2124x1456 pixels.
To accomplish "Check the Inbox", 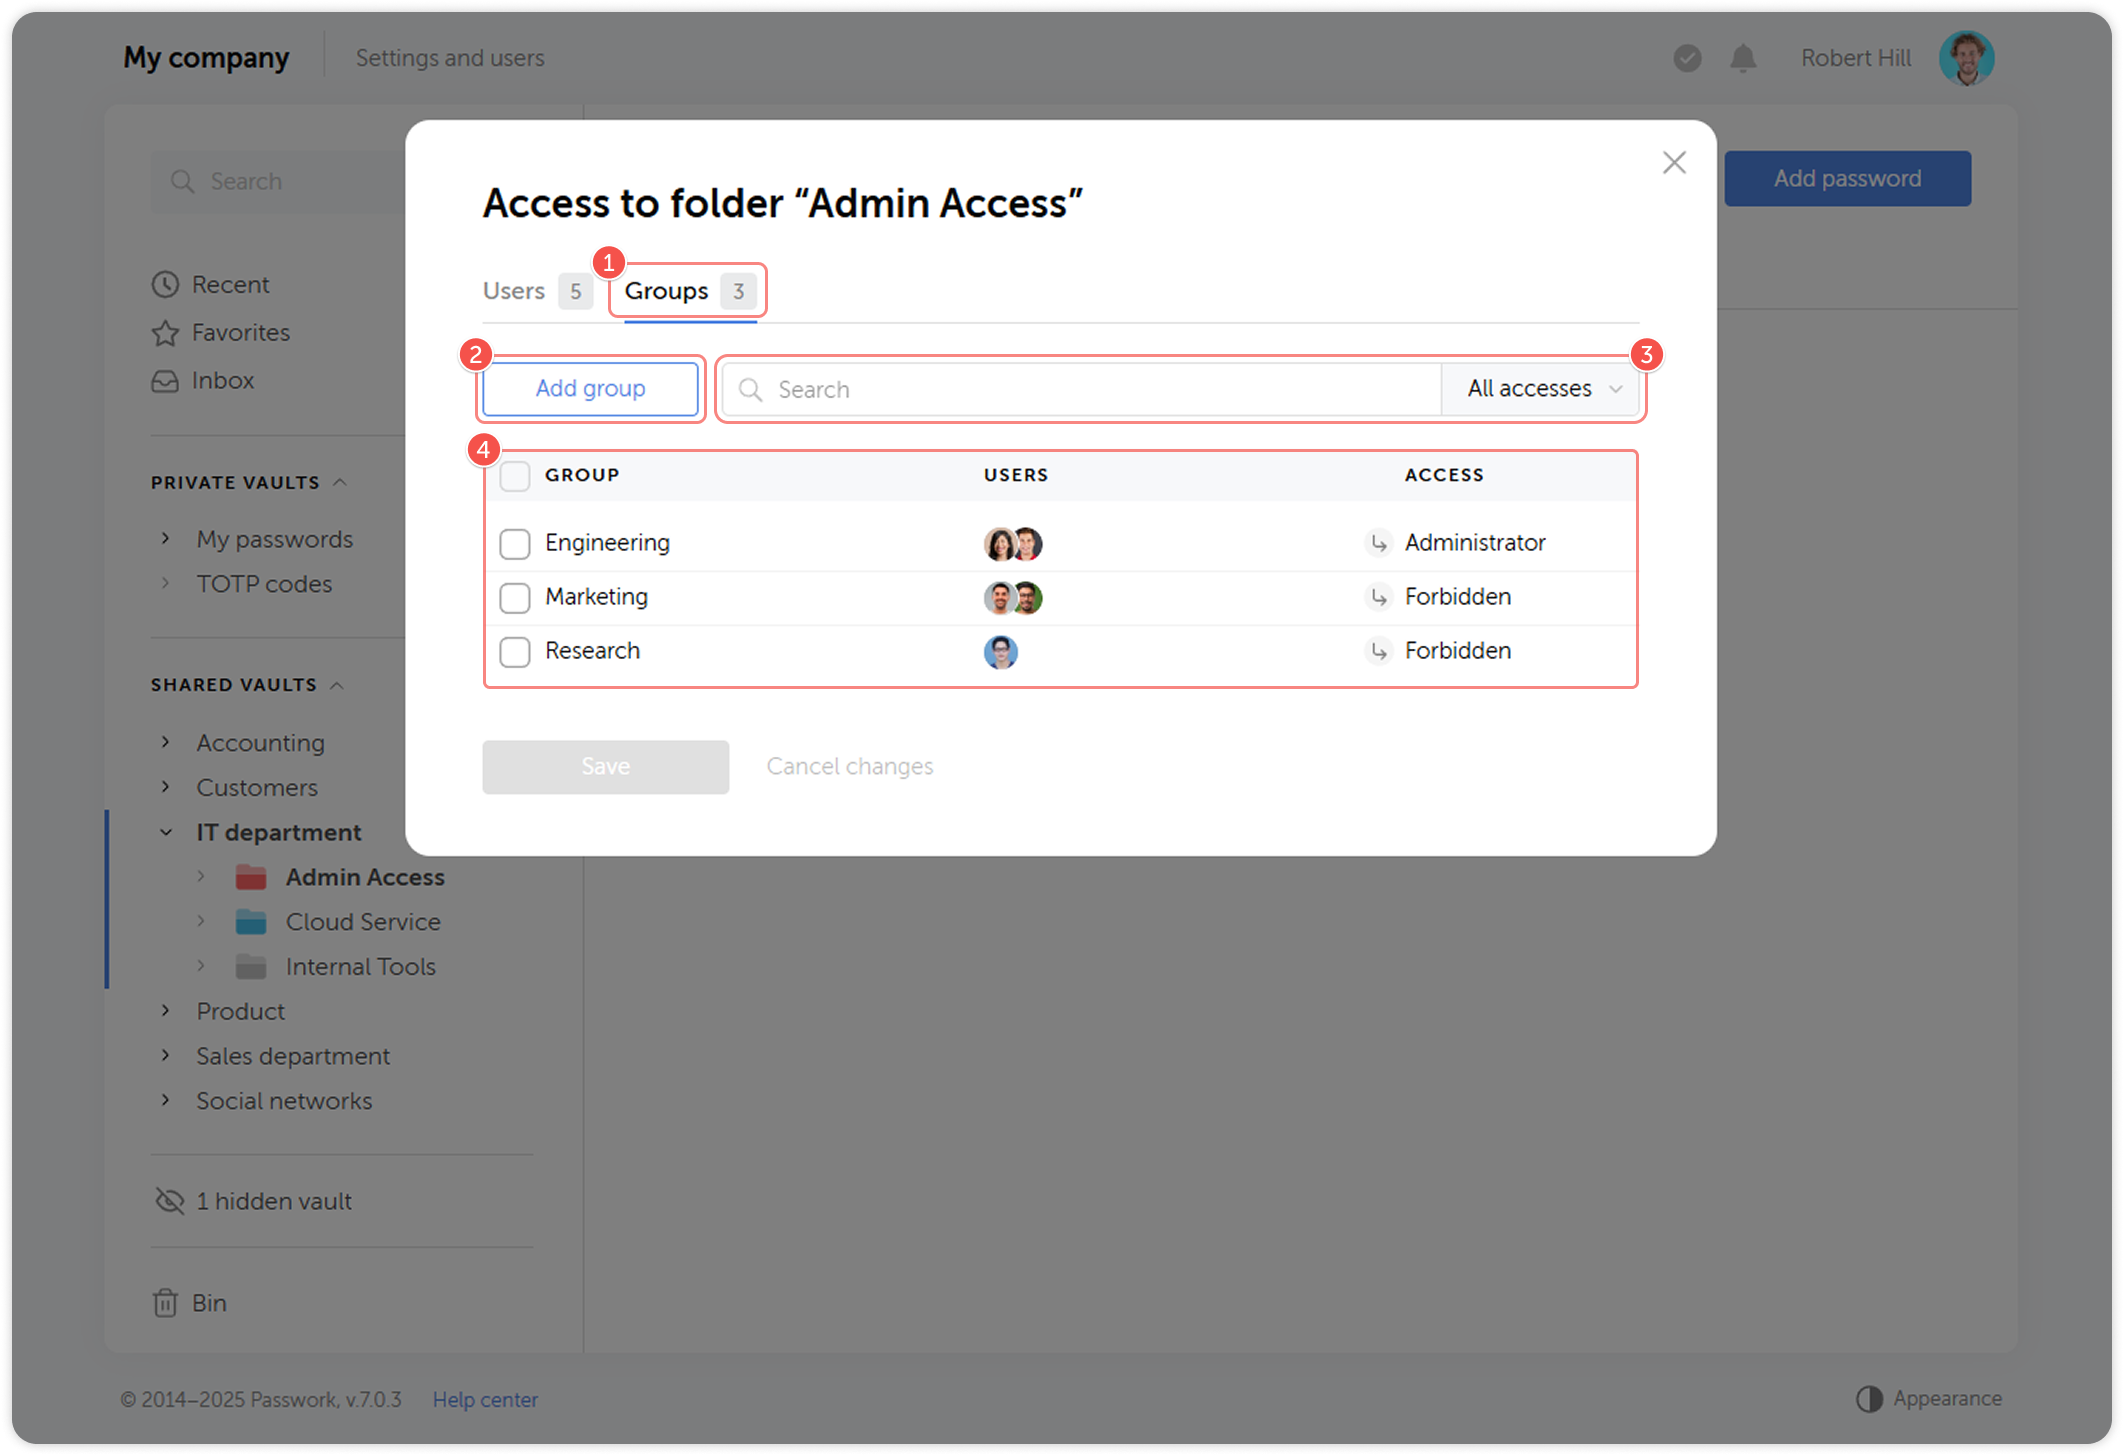I will 222,380.
